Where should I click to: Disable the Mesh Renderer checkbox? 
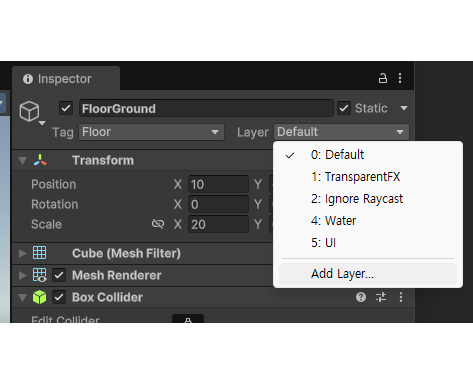click(x=59, y=275)
